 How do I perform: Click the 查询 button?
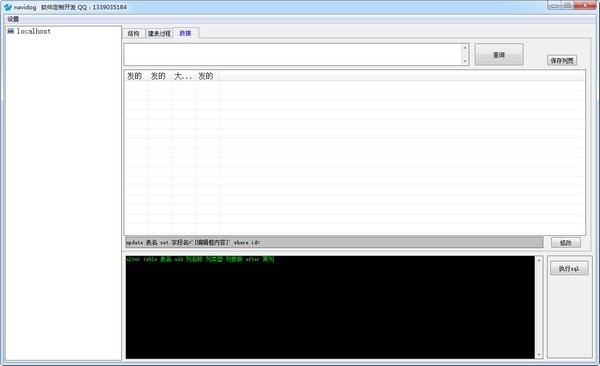[x=499, y=55]
